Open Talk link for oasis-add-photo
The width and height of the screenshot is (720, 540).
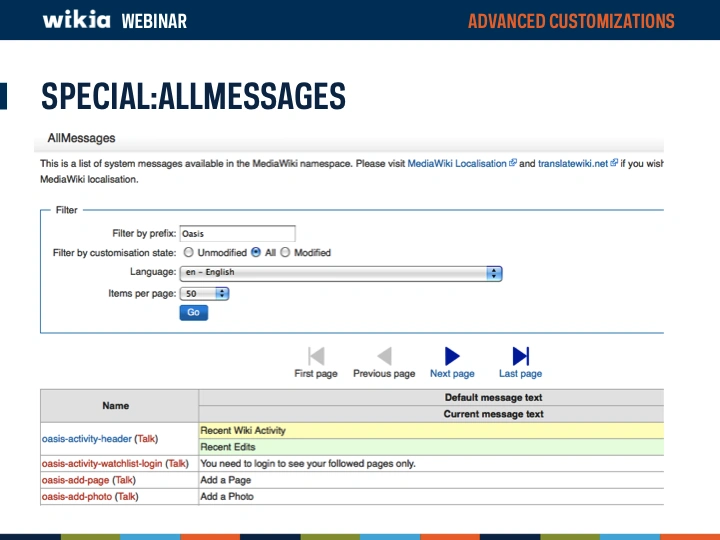click(127, 496)
